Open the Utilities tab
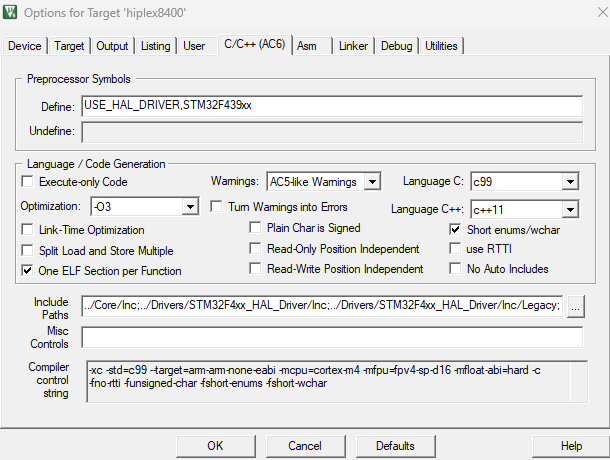This screenshot has height=460, width=610. click(441, 46)
